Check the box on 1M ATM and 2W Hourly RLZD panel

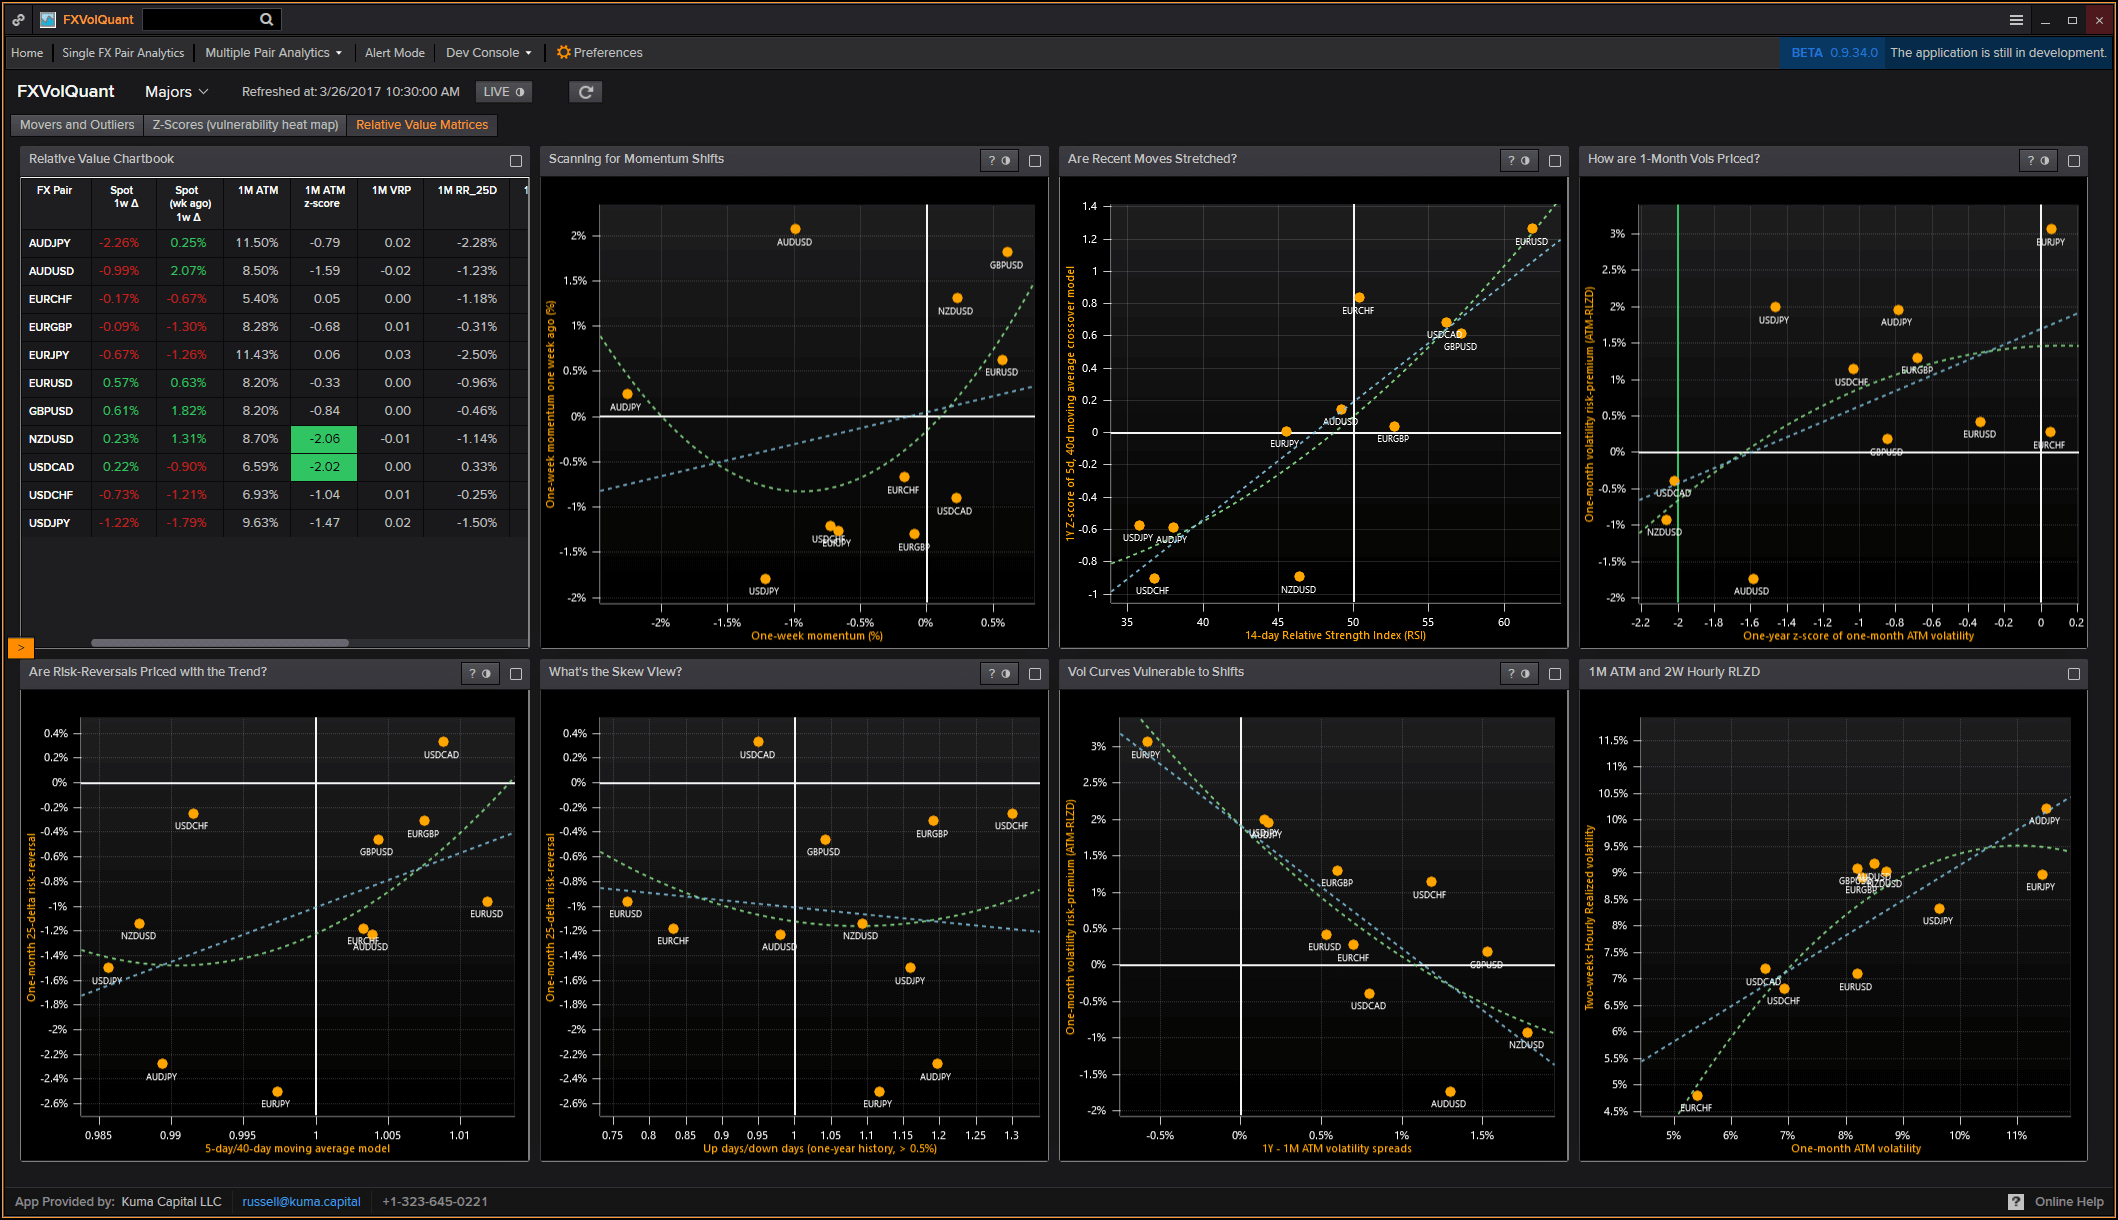pos(2073,673)
